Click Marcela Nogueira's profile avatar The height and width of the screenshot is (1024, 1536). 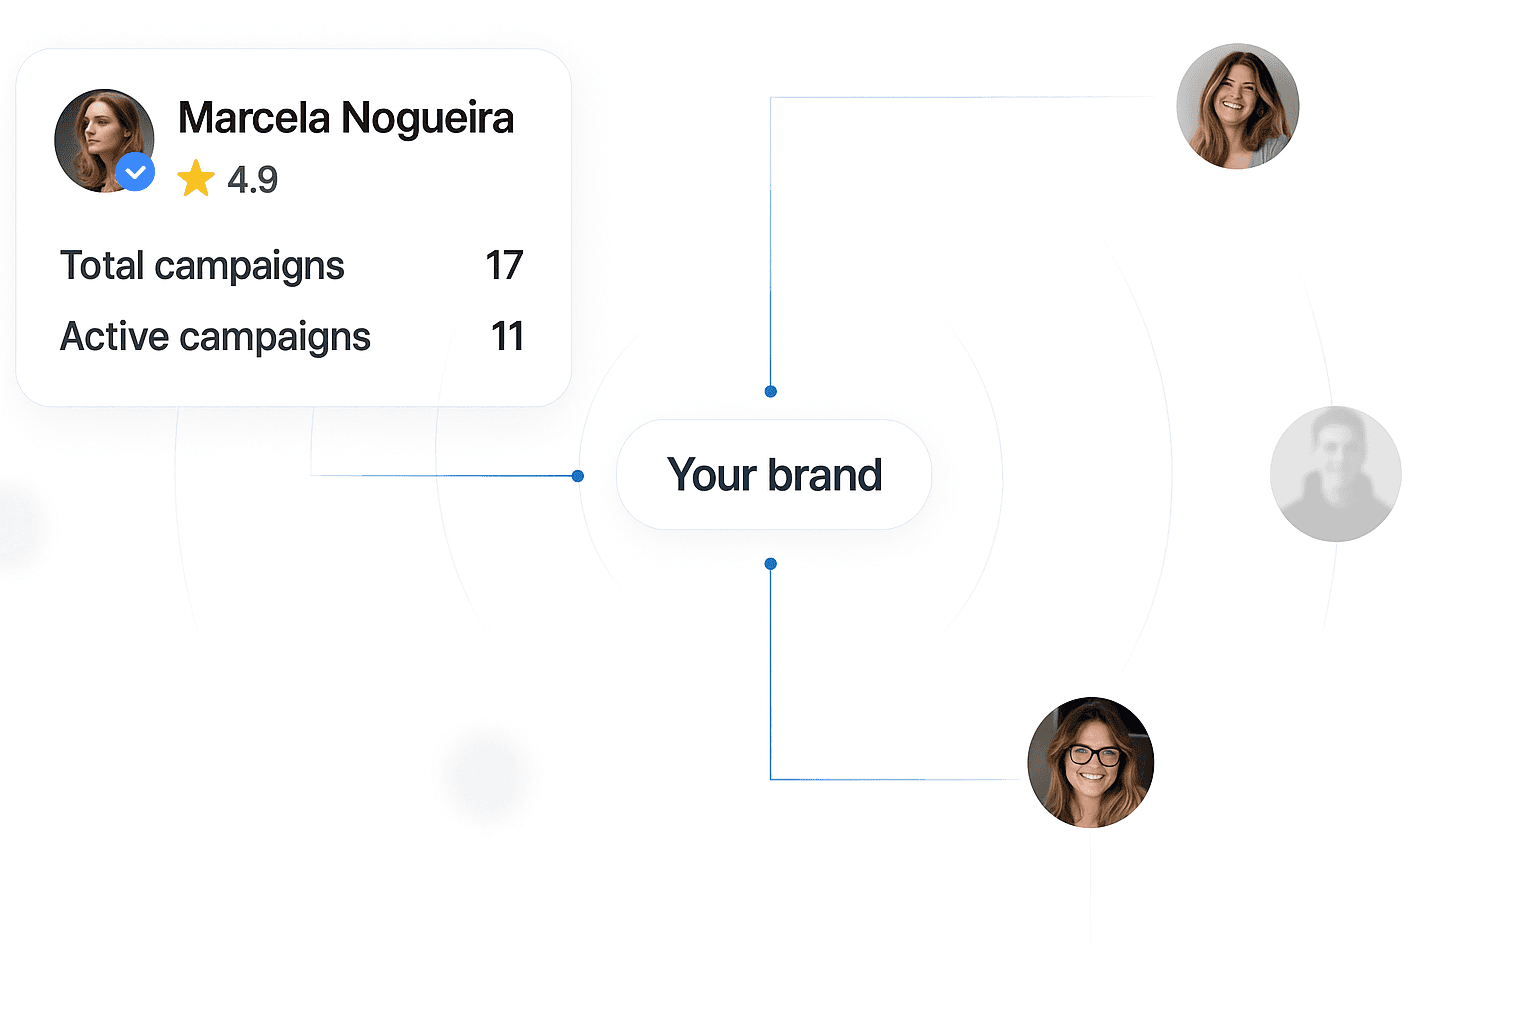point(104,140)
